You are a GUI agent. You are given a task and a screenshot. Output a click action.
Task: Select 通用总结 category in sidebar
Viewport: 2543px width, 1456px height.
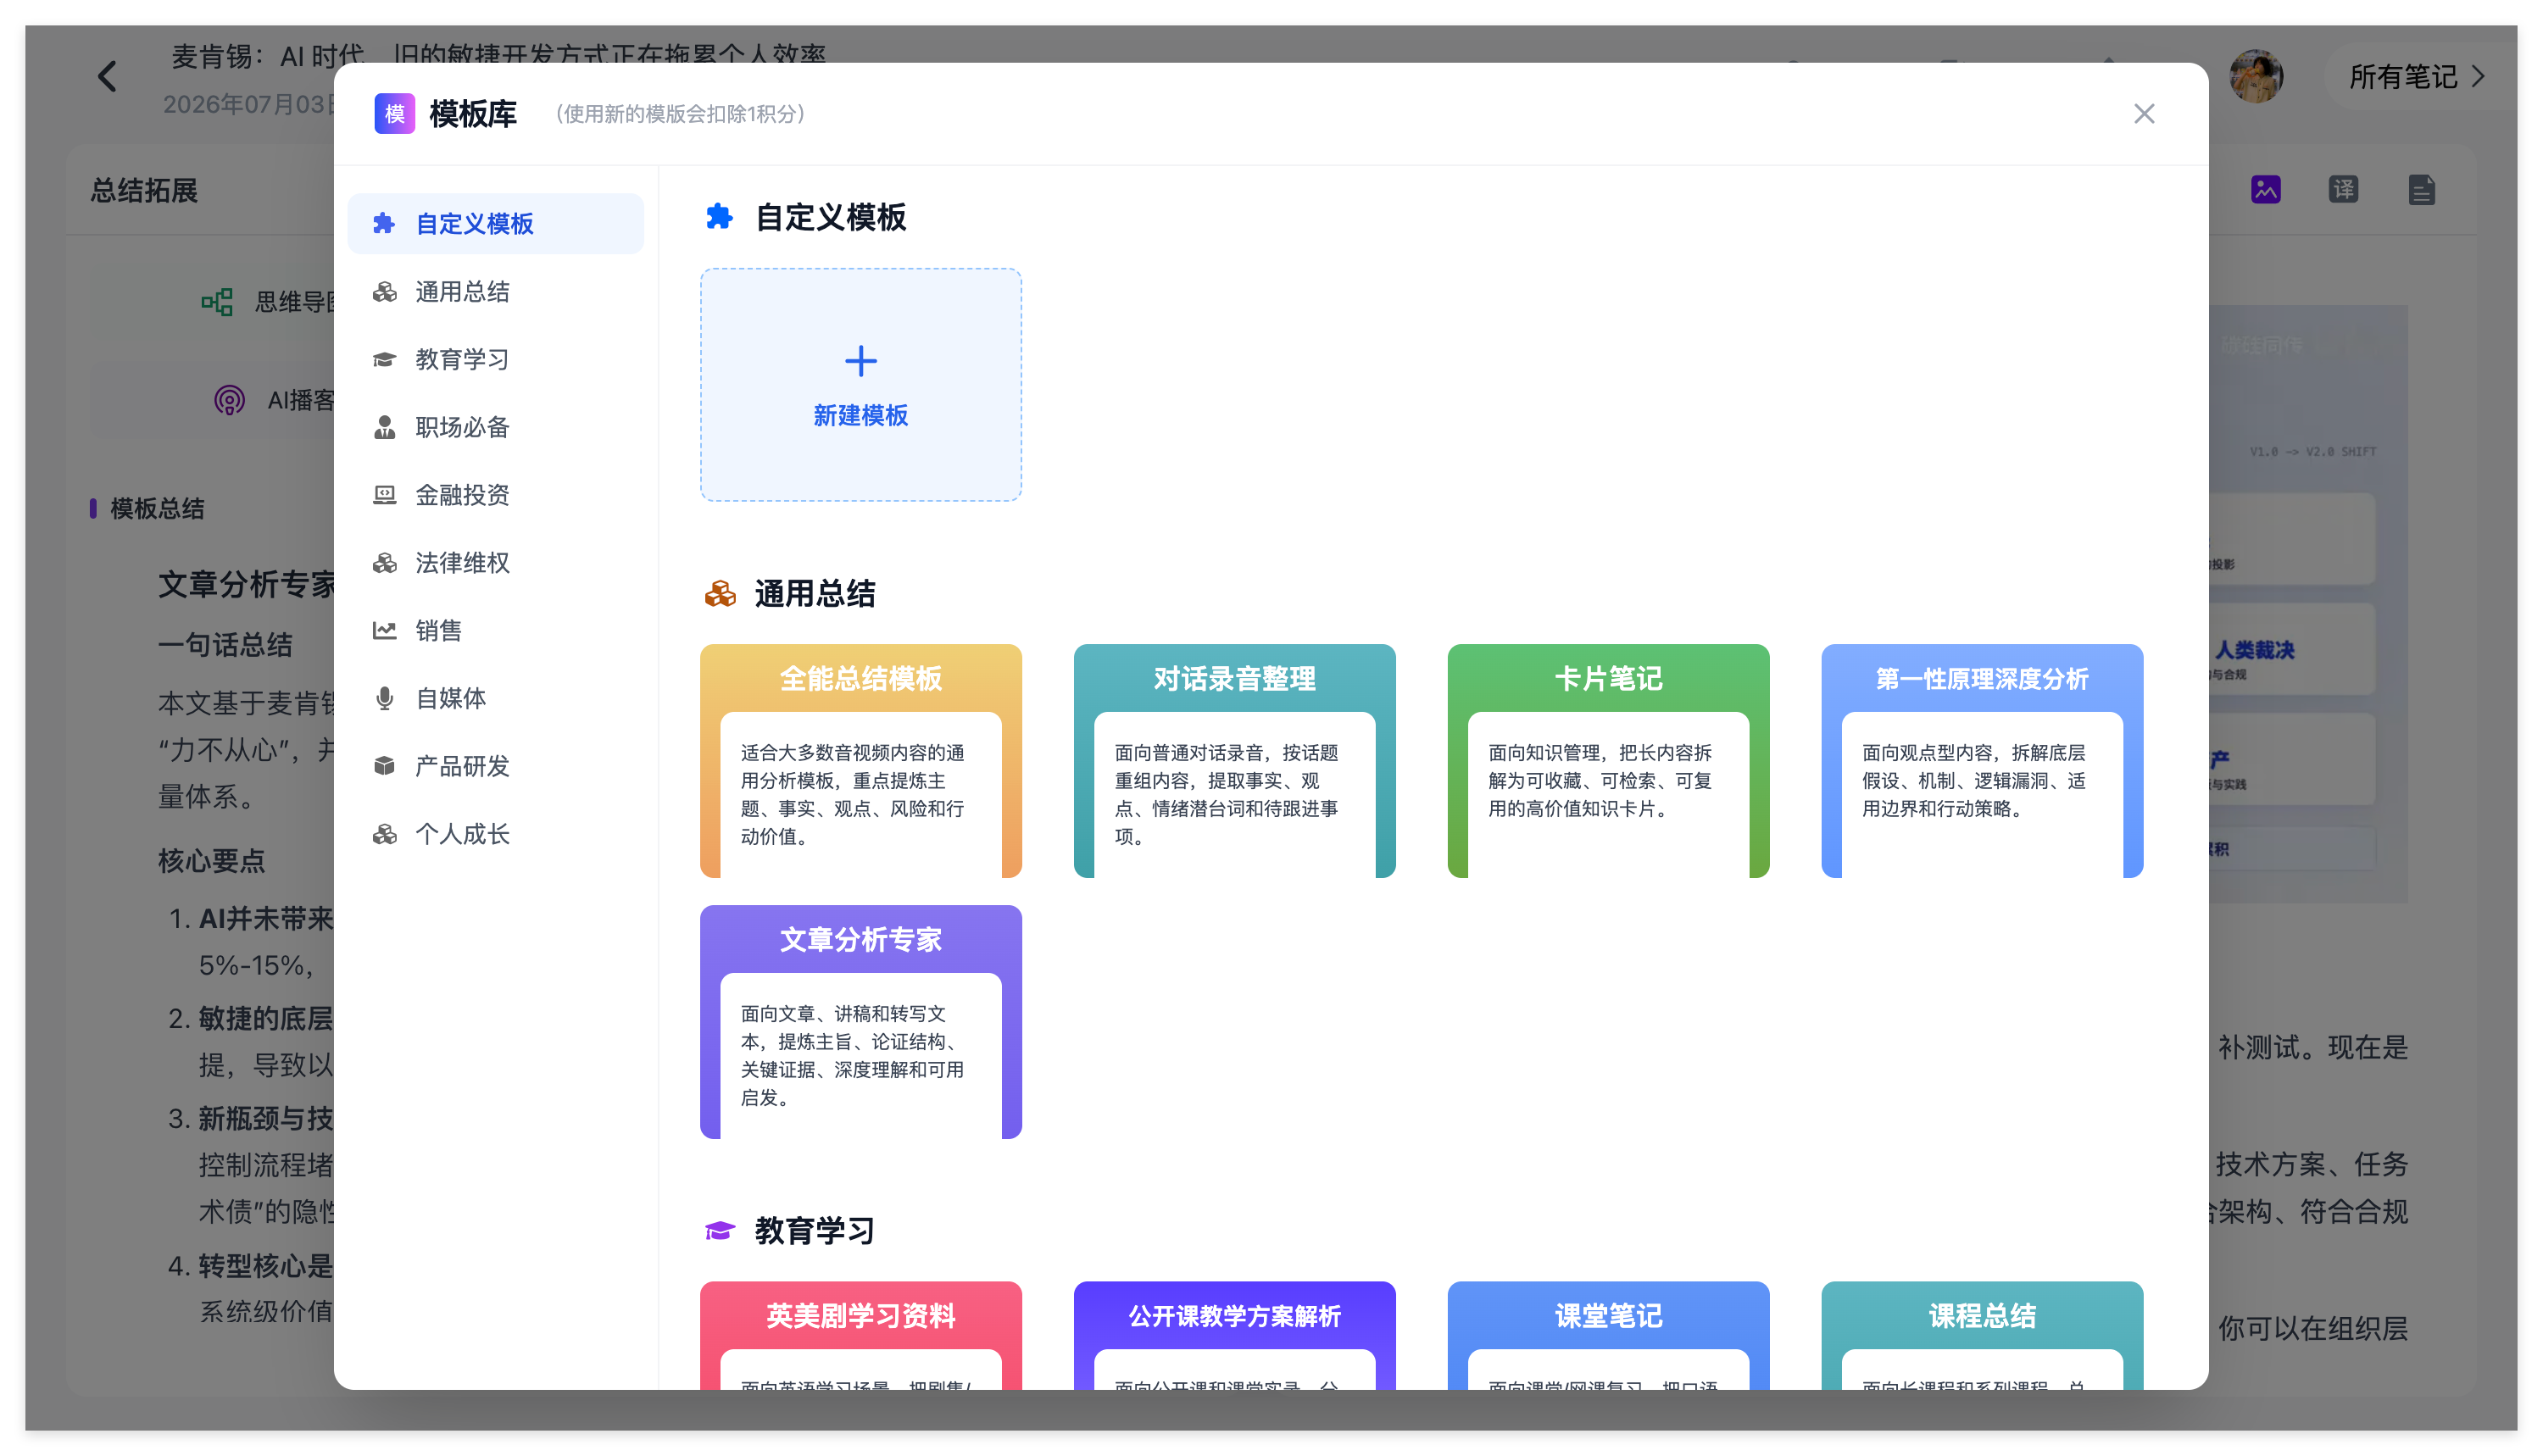coord(495,291)
